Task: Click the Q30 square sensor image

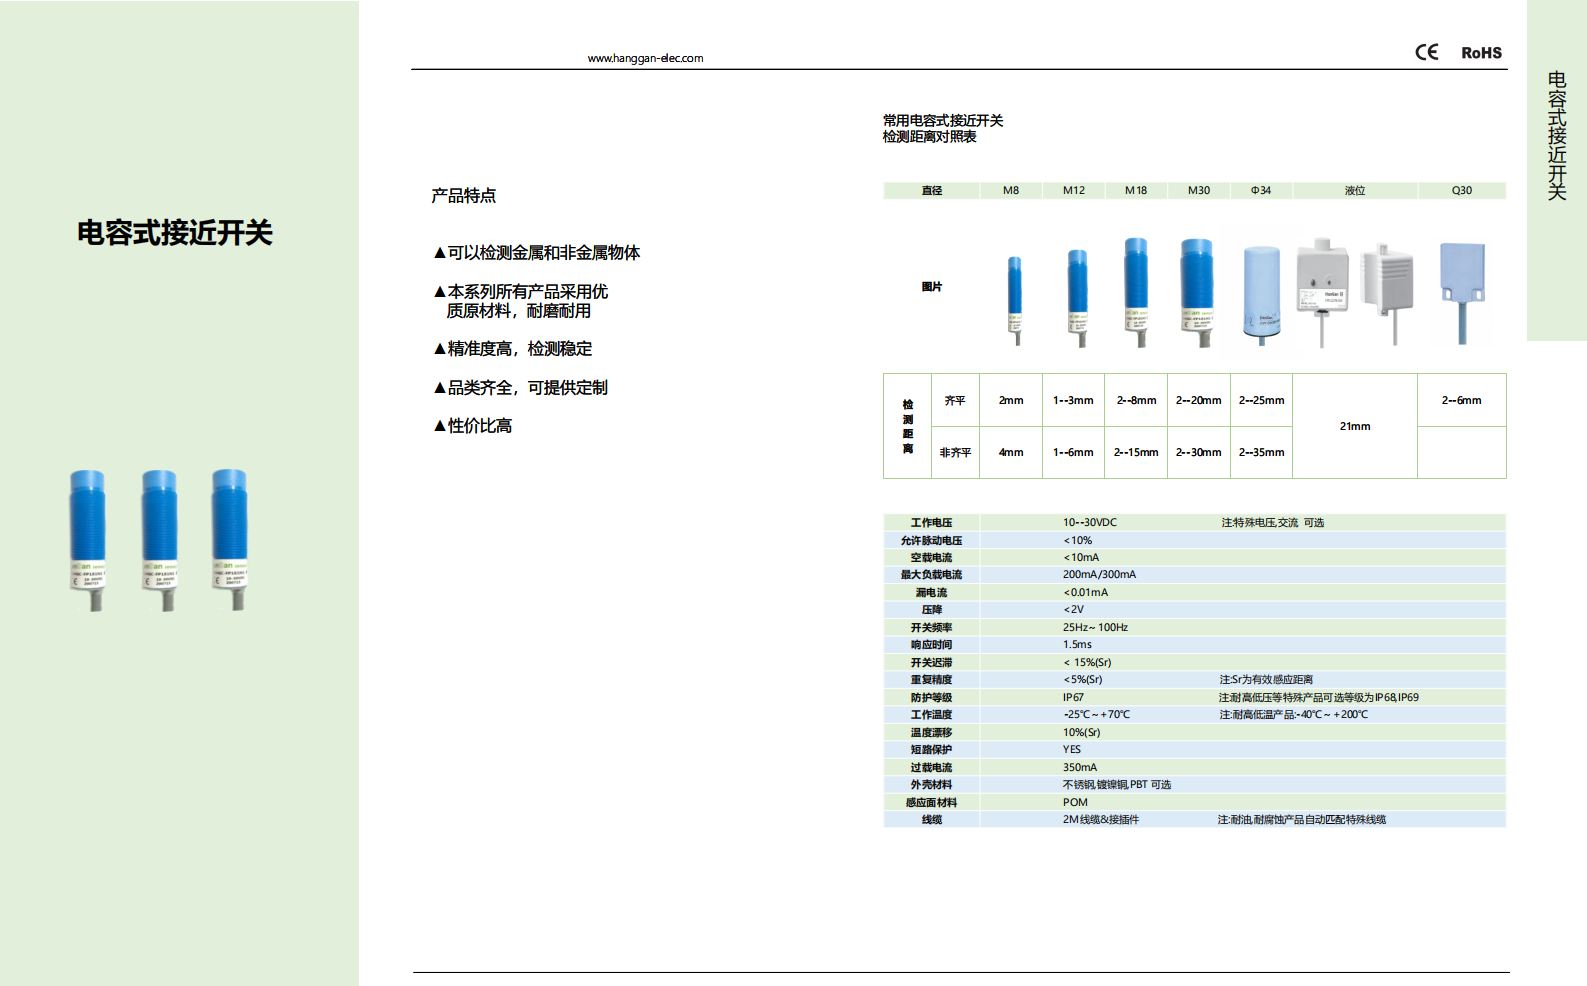Action: point(1462,293)
